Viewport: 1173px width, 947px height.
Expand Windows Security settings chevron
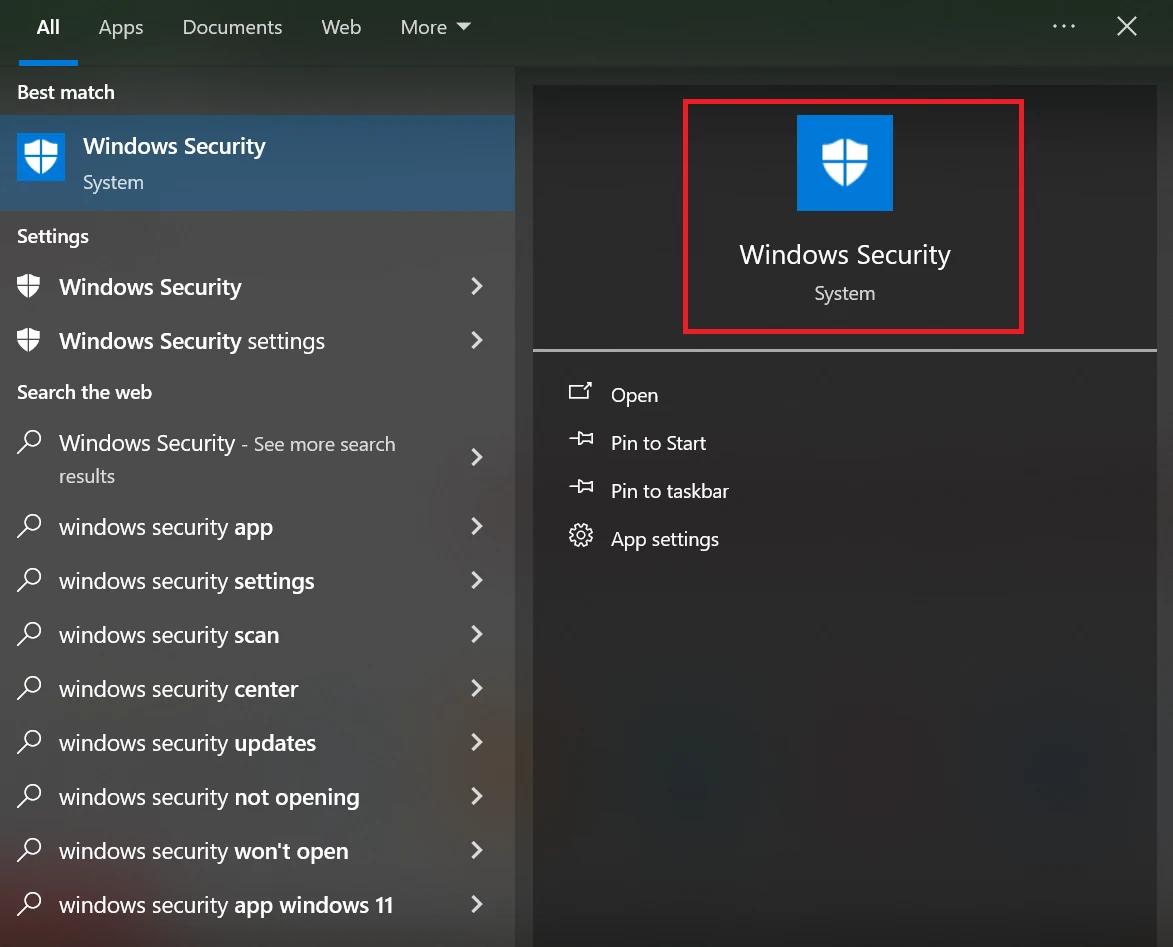tap(477, 340)
